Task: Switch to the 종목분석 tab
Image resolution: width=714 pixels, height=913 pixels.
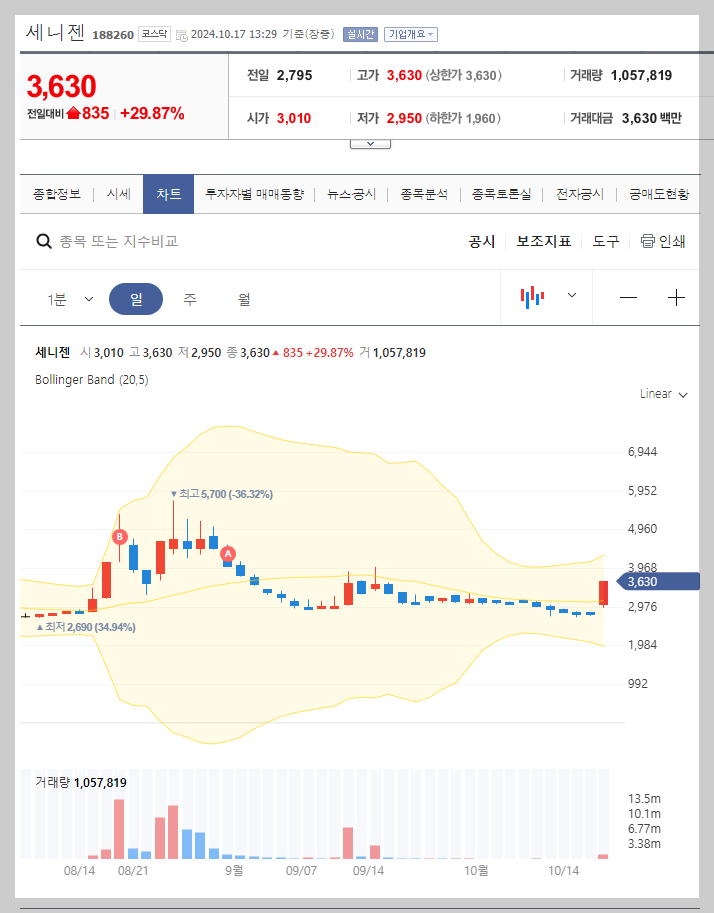Action: [x=424, y=195]
